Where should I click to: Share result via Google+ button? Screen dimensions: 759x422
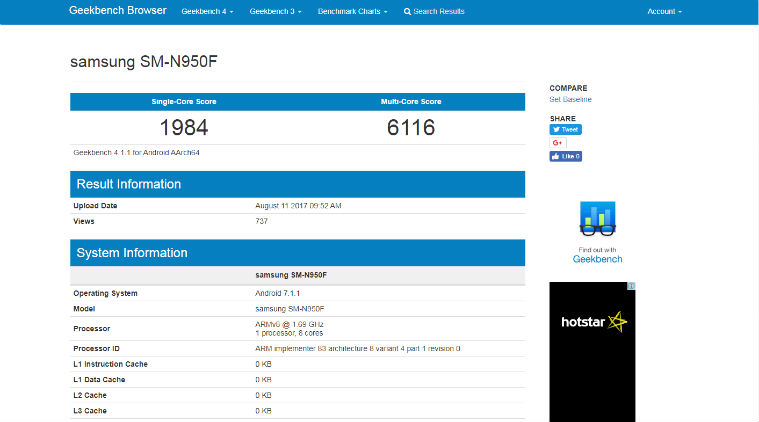557,143
